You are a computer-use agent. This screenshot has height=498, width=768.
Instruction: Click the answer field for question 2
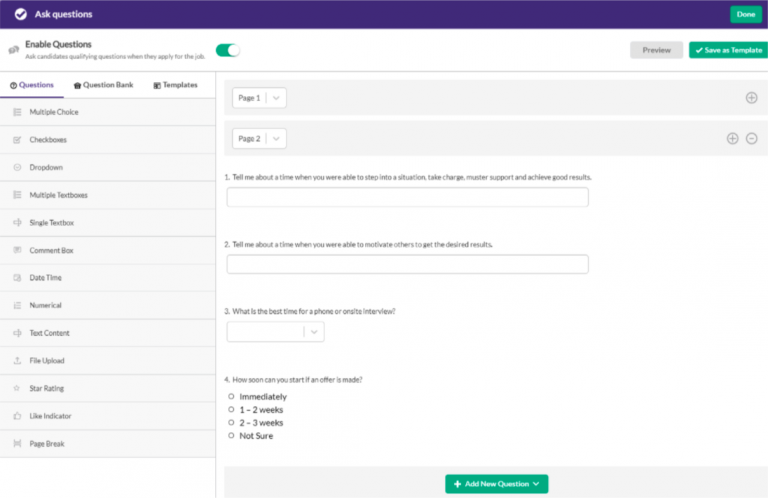click(x=408, y=264)
